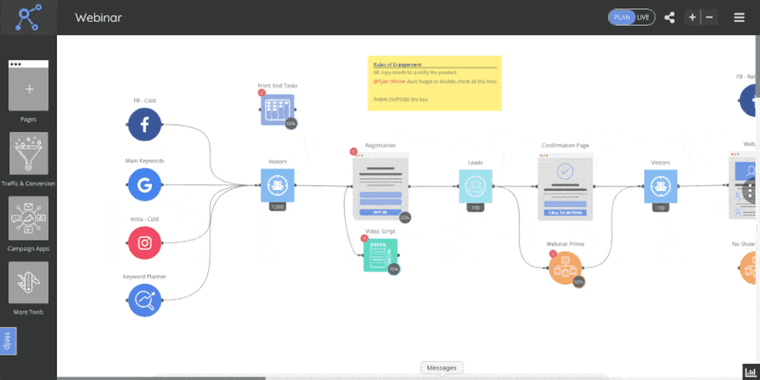Zoom in with the plus button
This screenshot has height=380, width=760.
click(x=692, y=17)
